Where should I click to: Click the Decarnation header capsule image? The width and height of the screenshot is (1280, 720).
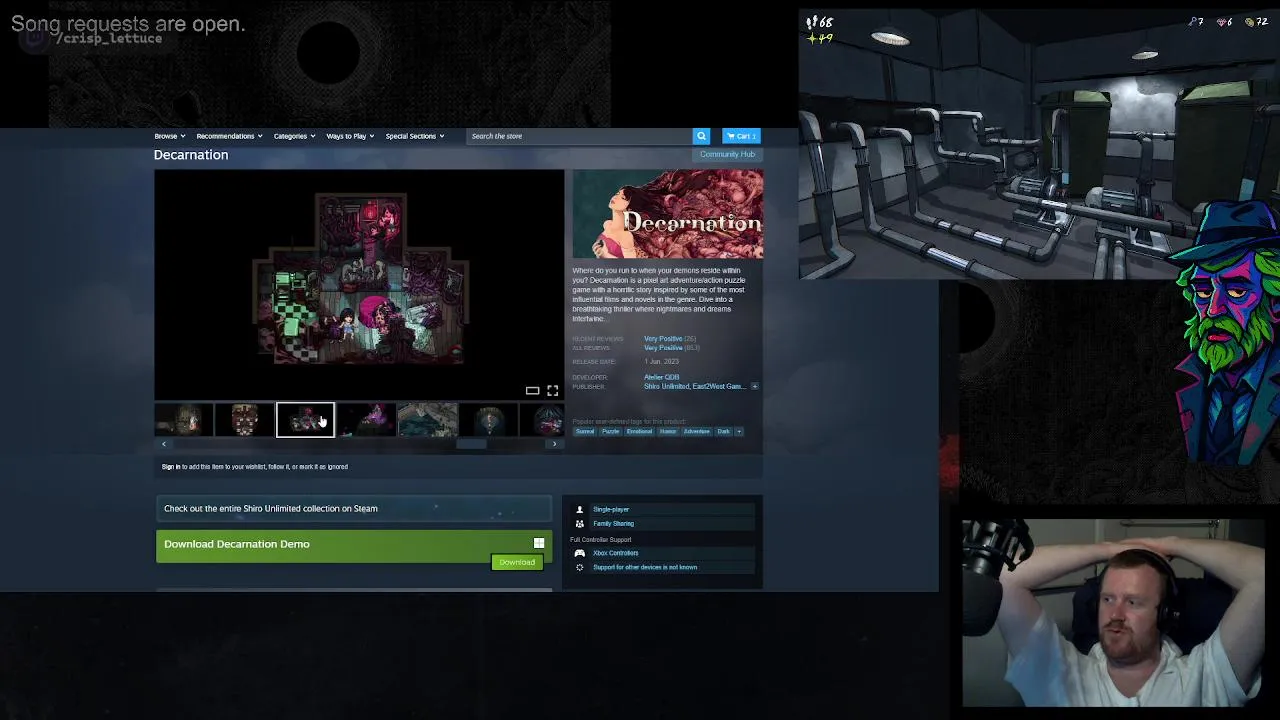pyautogui.click(x=668, y=214)
